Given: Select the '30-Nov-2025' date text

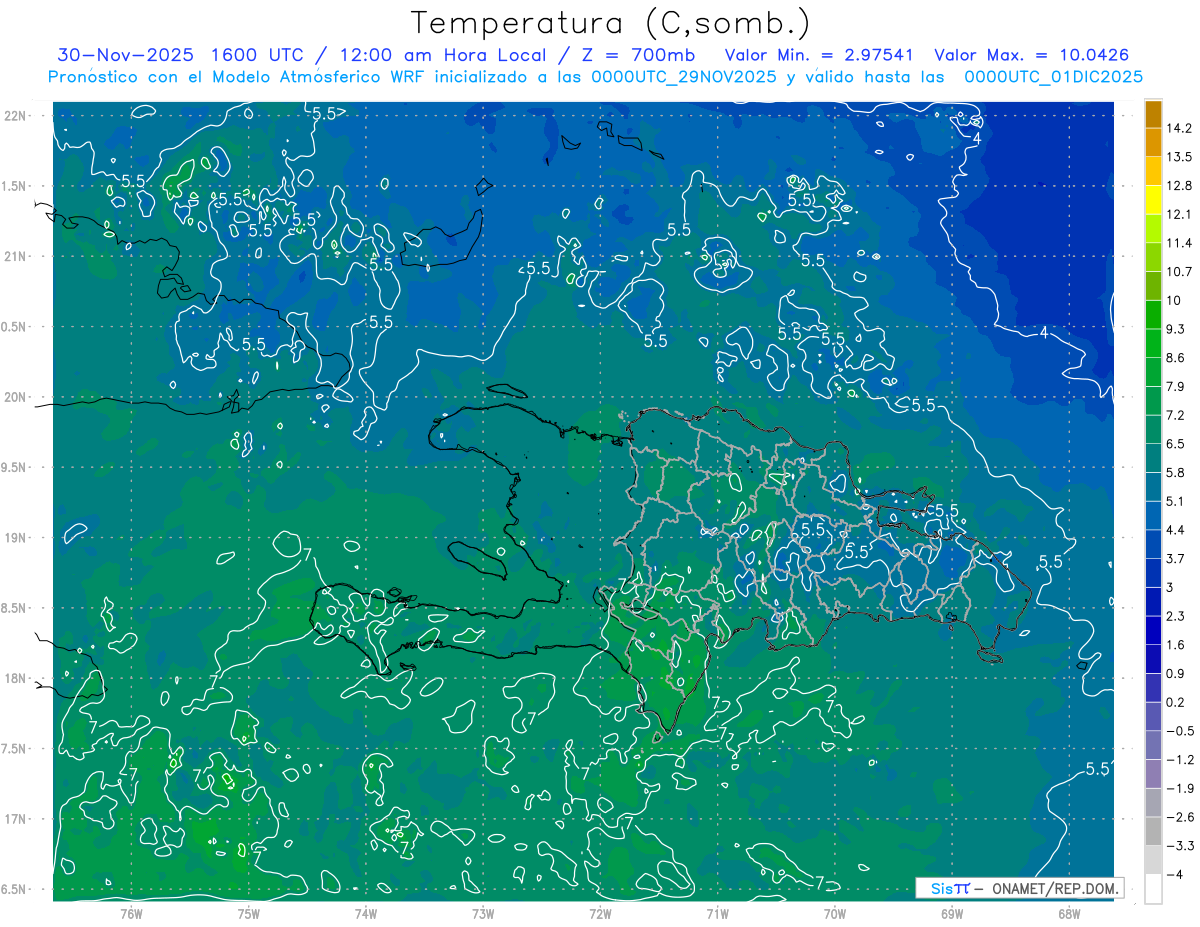Looking at the screenshot, I should pos(124,55).
